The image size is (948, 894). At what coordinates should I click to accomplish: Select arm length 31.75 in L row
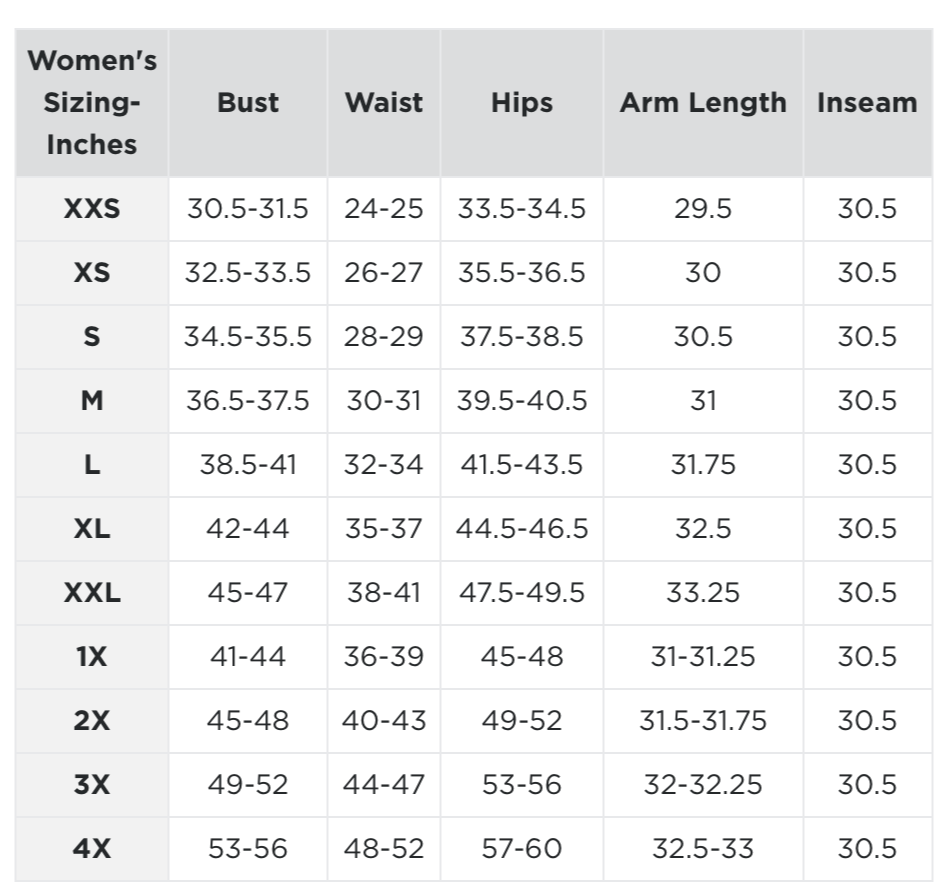pyautogui.click(x=703, y=465)
